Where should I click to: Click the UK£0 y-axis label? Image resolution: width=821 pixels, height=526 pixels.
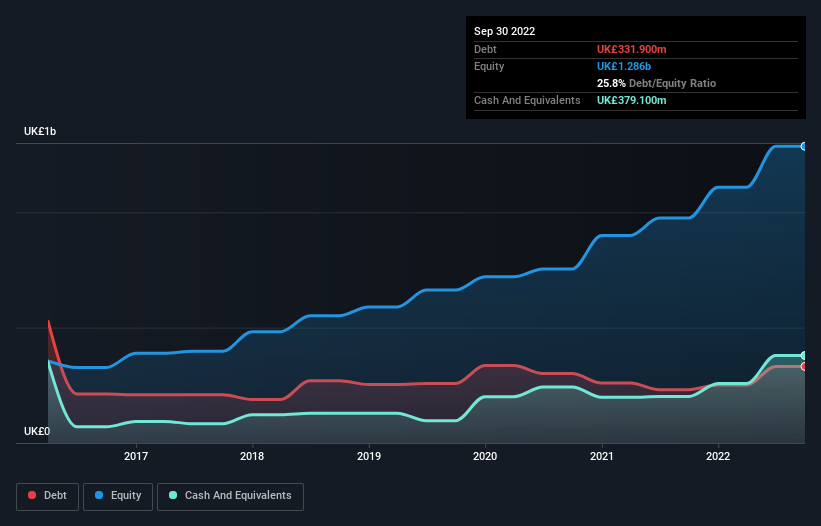[x=37, y=431]
